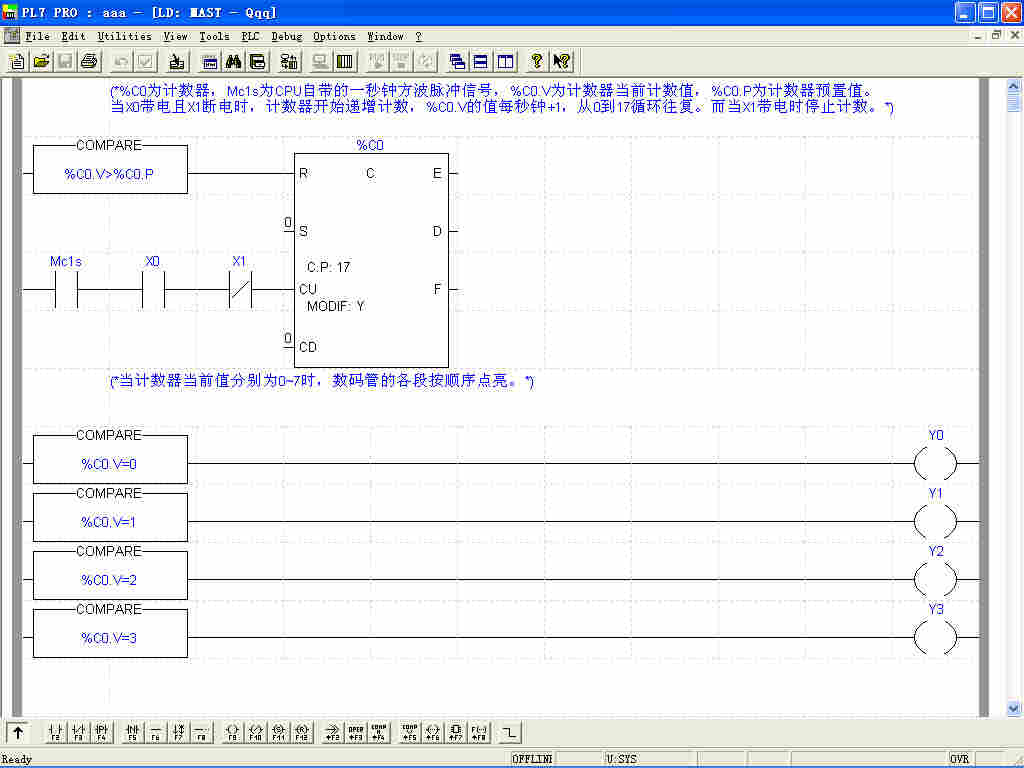Click the binoculars find icon
The width and height of the screenshot is (1024, 768).
tap(234, 61)
